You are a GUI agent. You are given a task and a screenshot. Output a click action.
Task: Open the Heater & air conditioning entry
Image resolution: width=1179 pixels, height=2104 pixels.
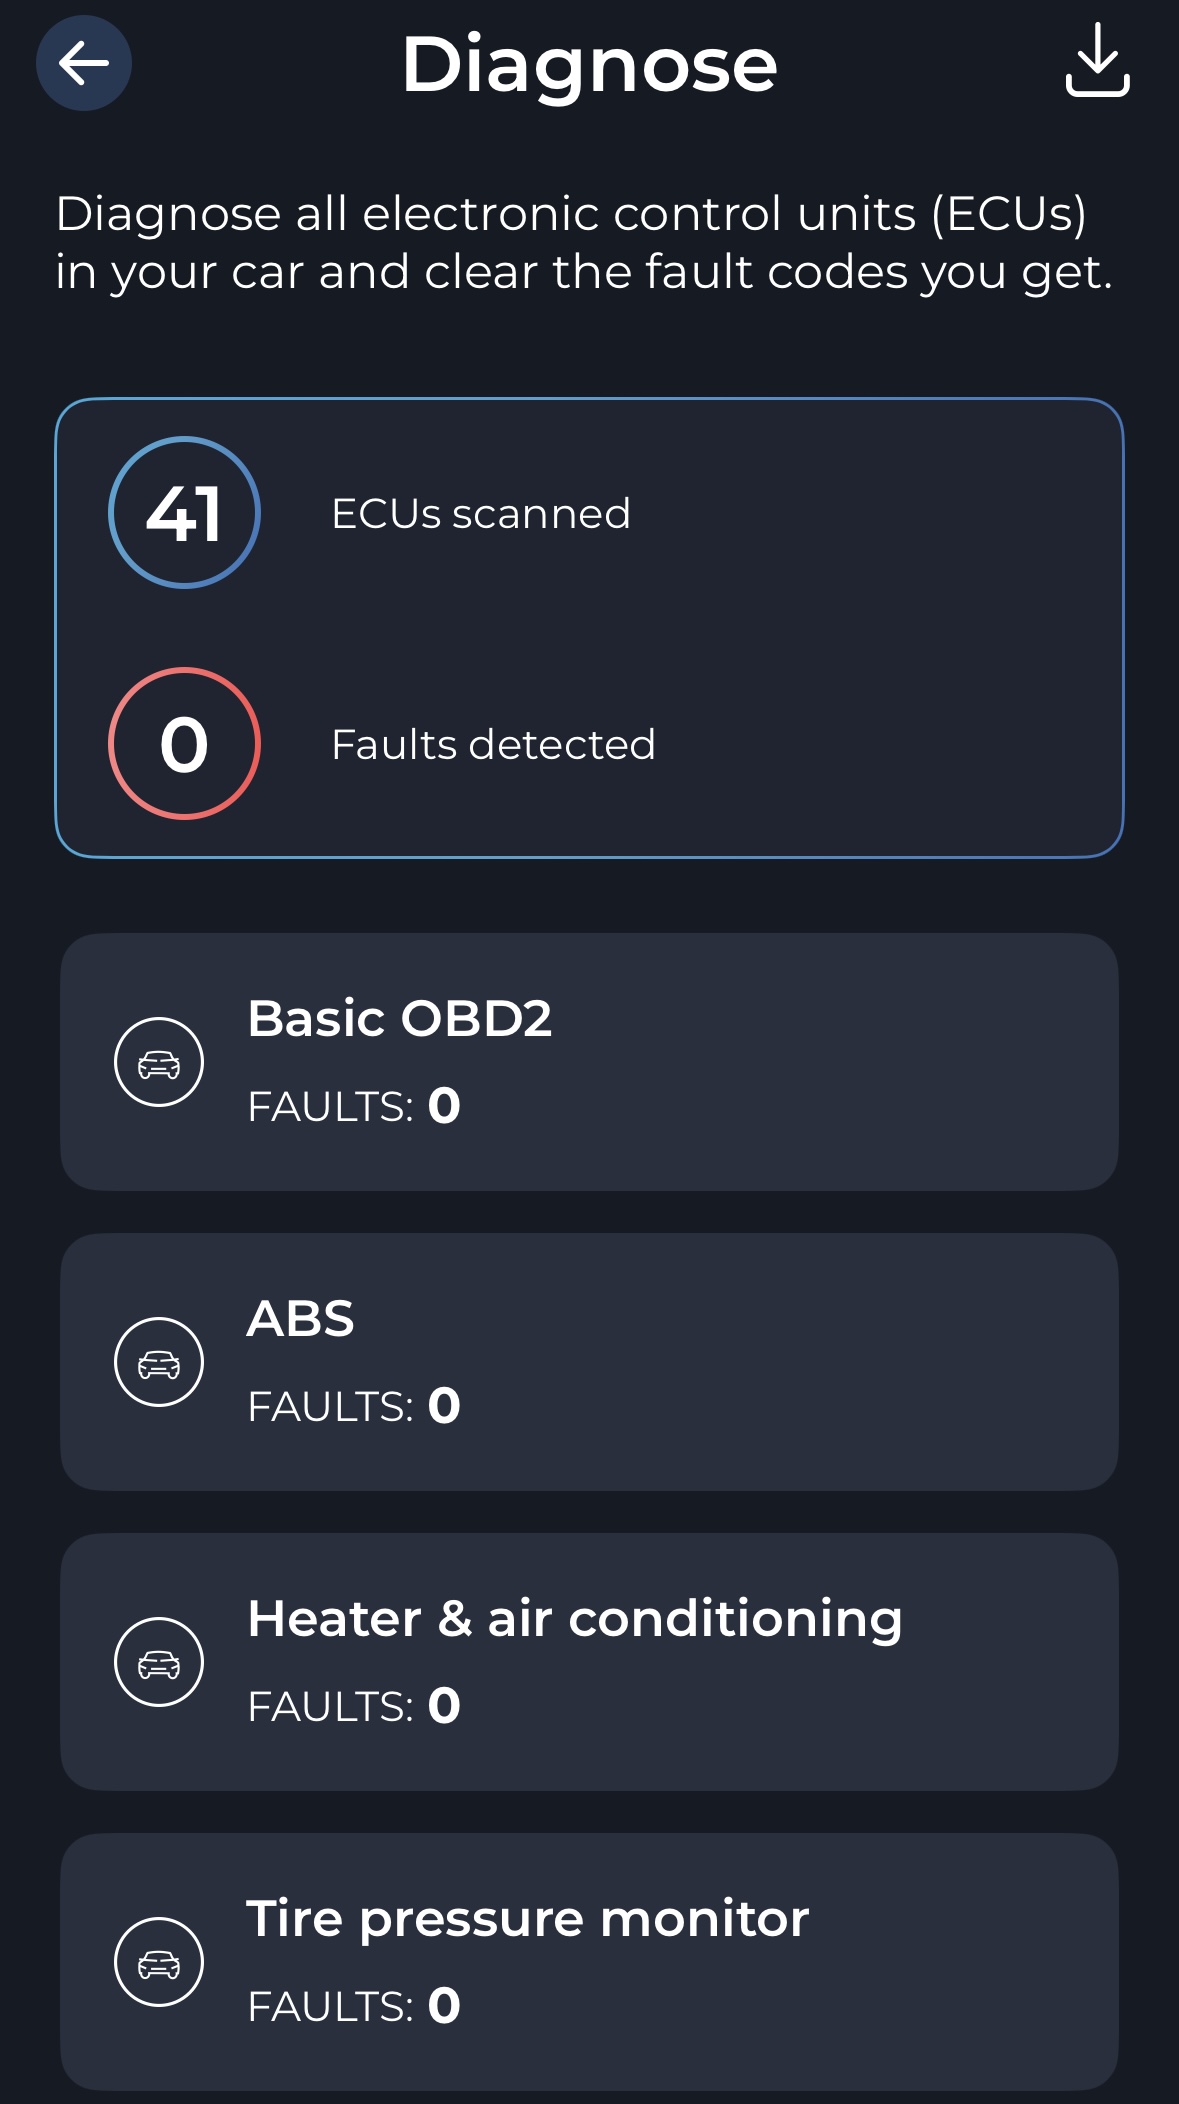pyautogui.click(x=589, y=1662)
